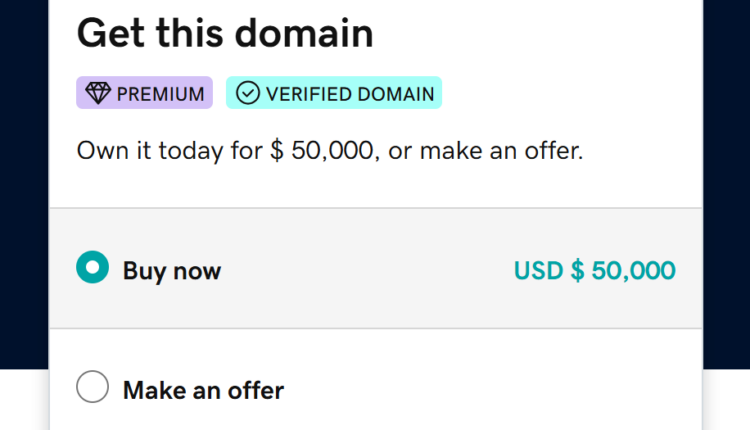Click the 'Buy now' option label

172,270
